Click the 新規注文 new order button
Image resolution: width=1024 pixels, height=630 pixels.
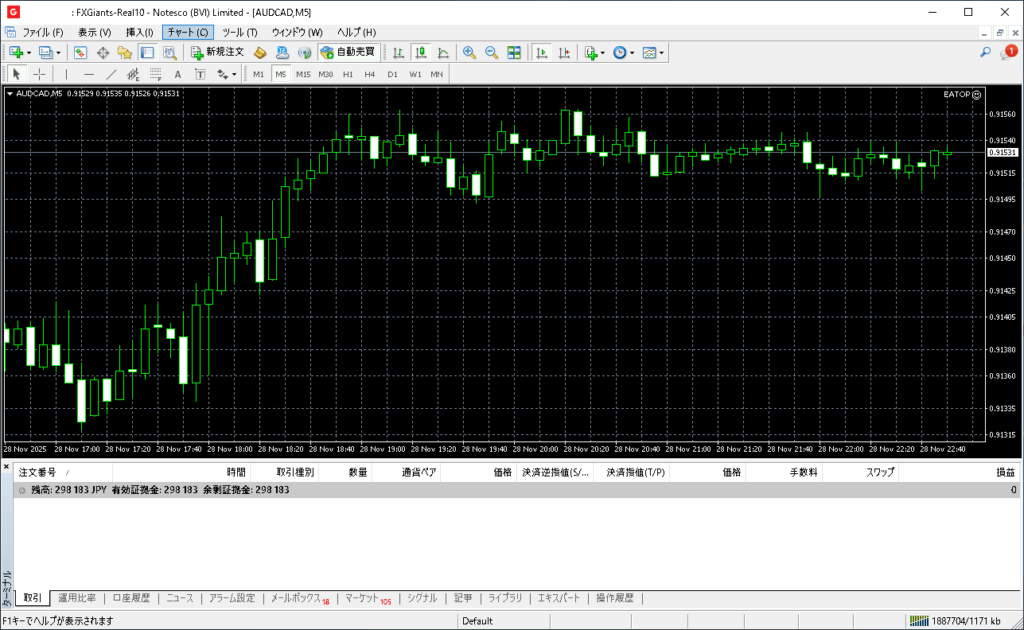pos(217,52)
